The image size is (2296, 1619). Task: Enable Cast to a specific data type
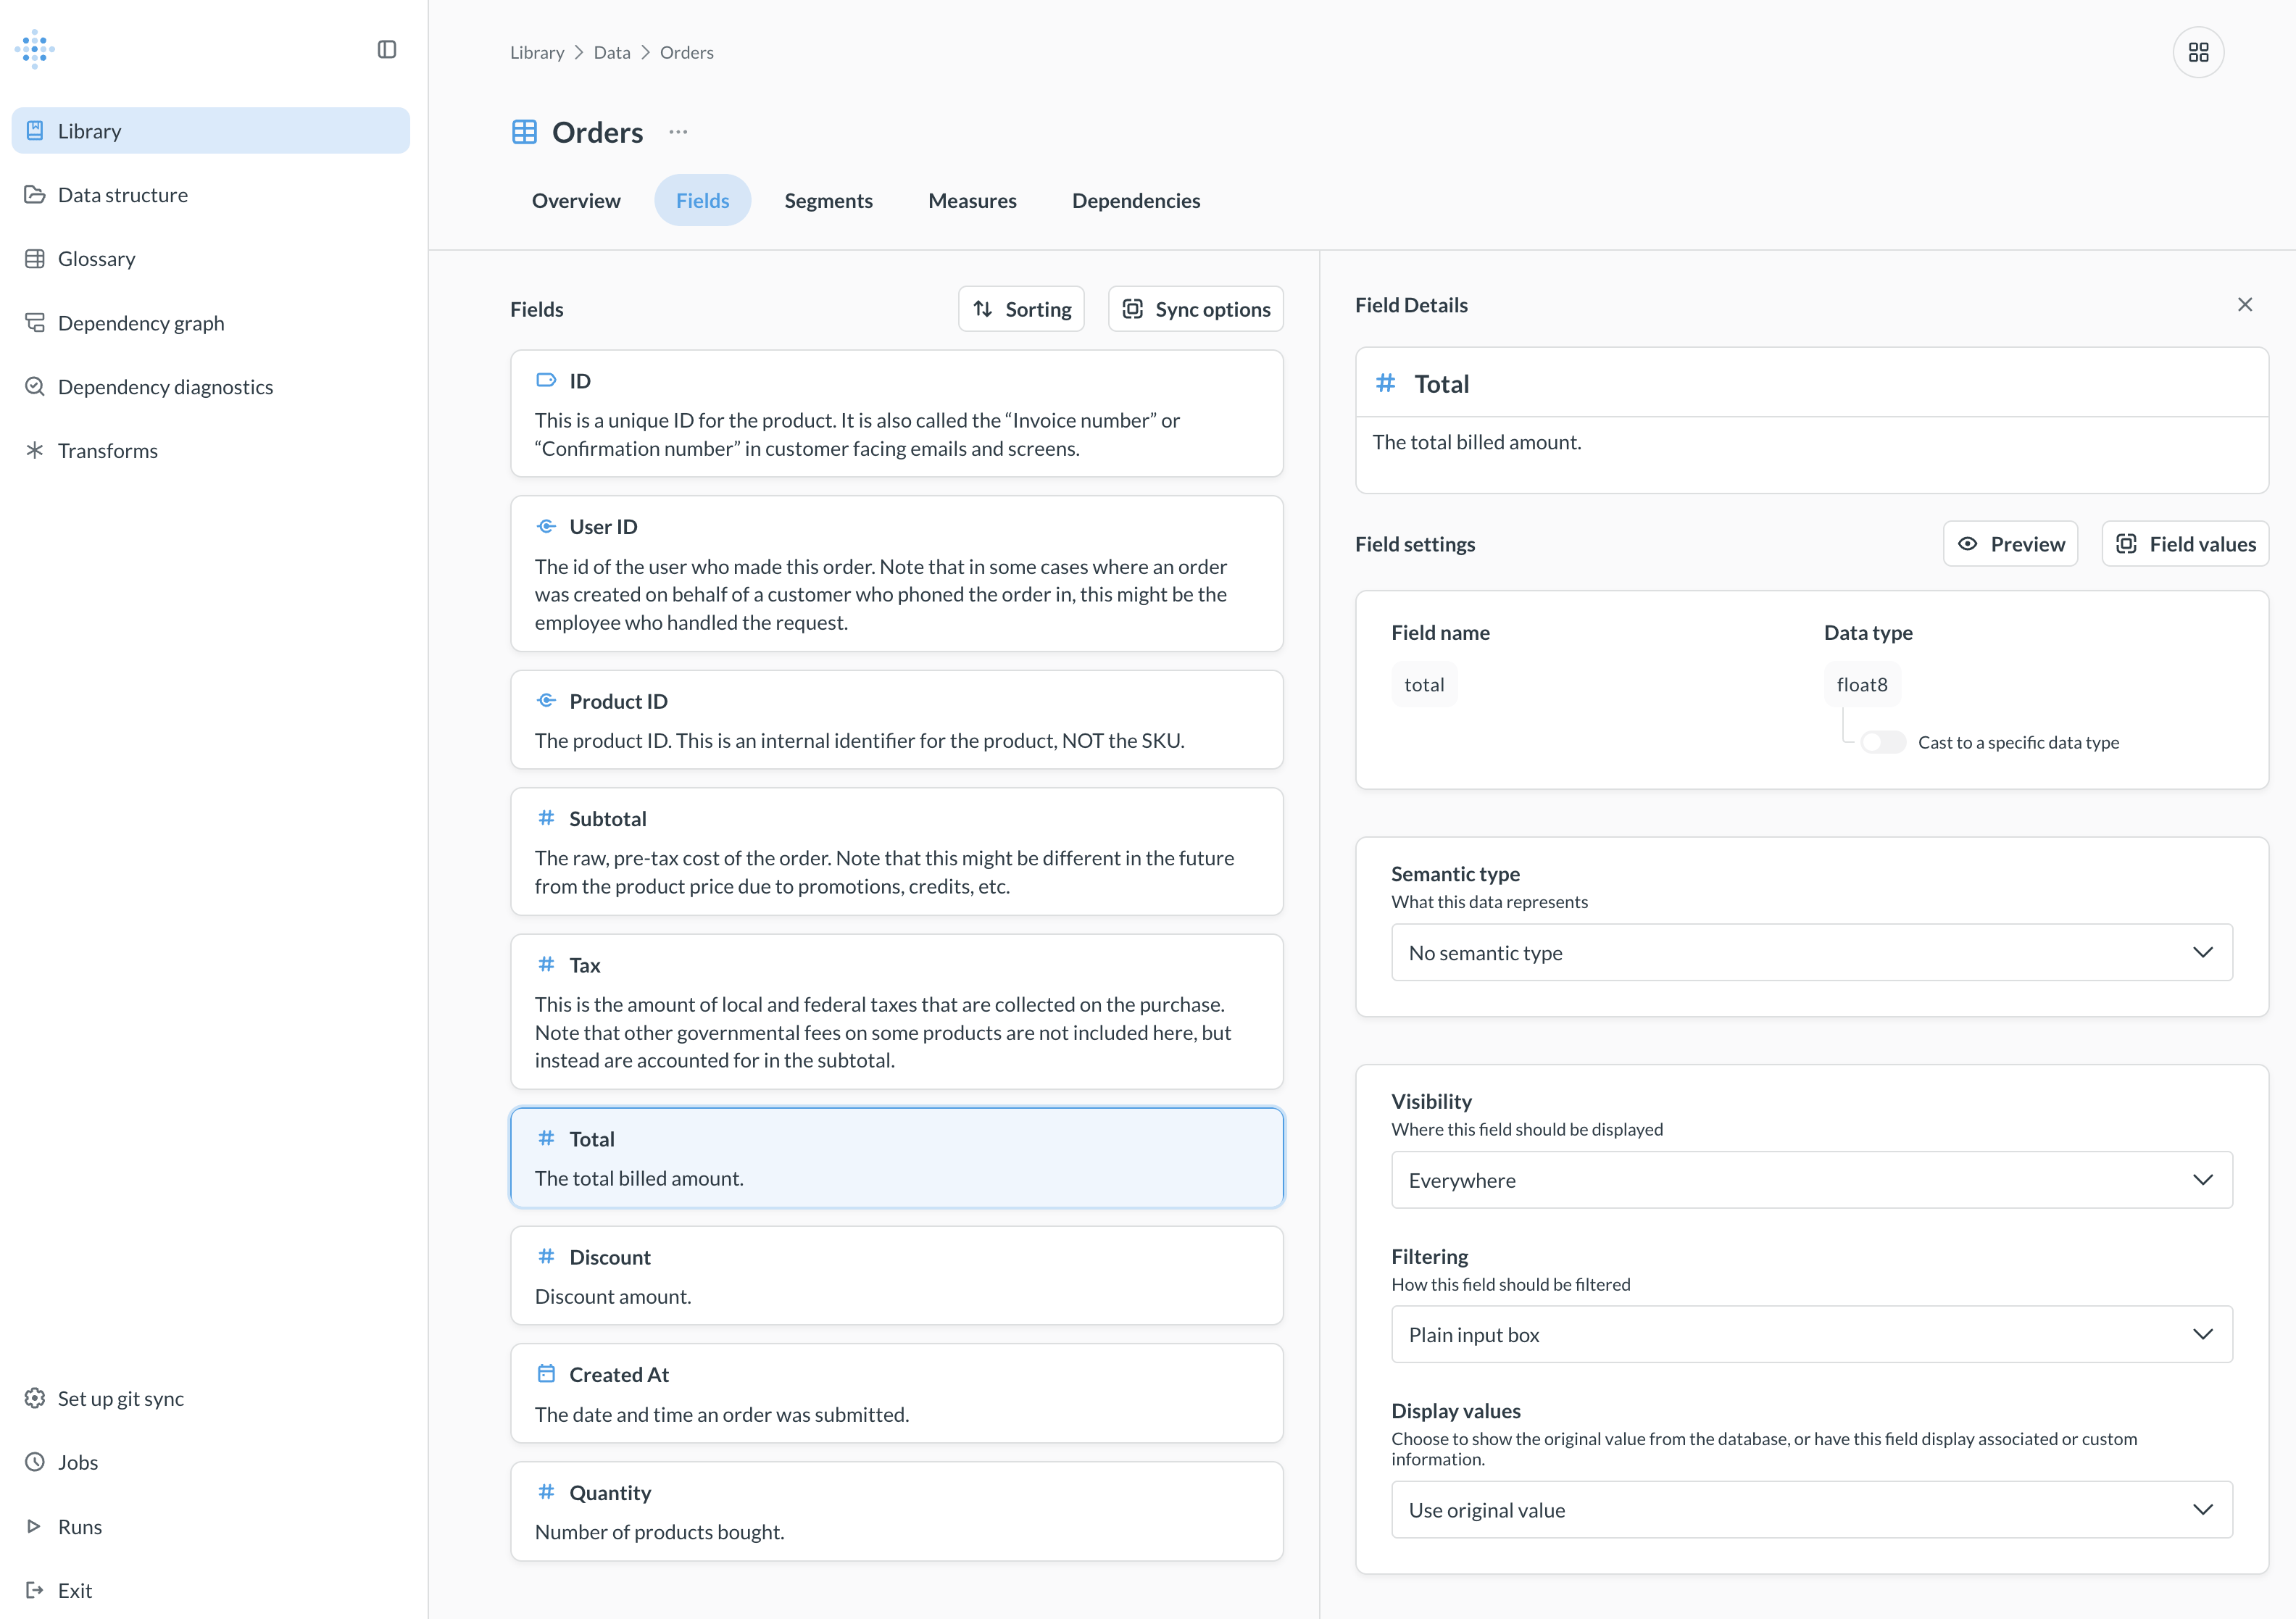tap(1882, 742)
